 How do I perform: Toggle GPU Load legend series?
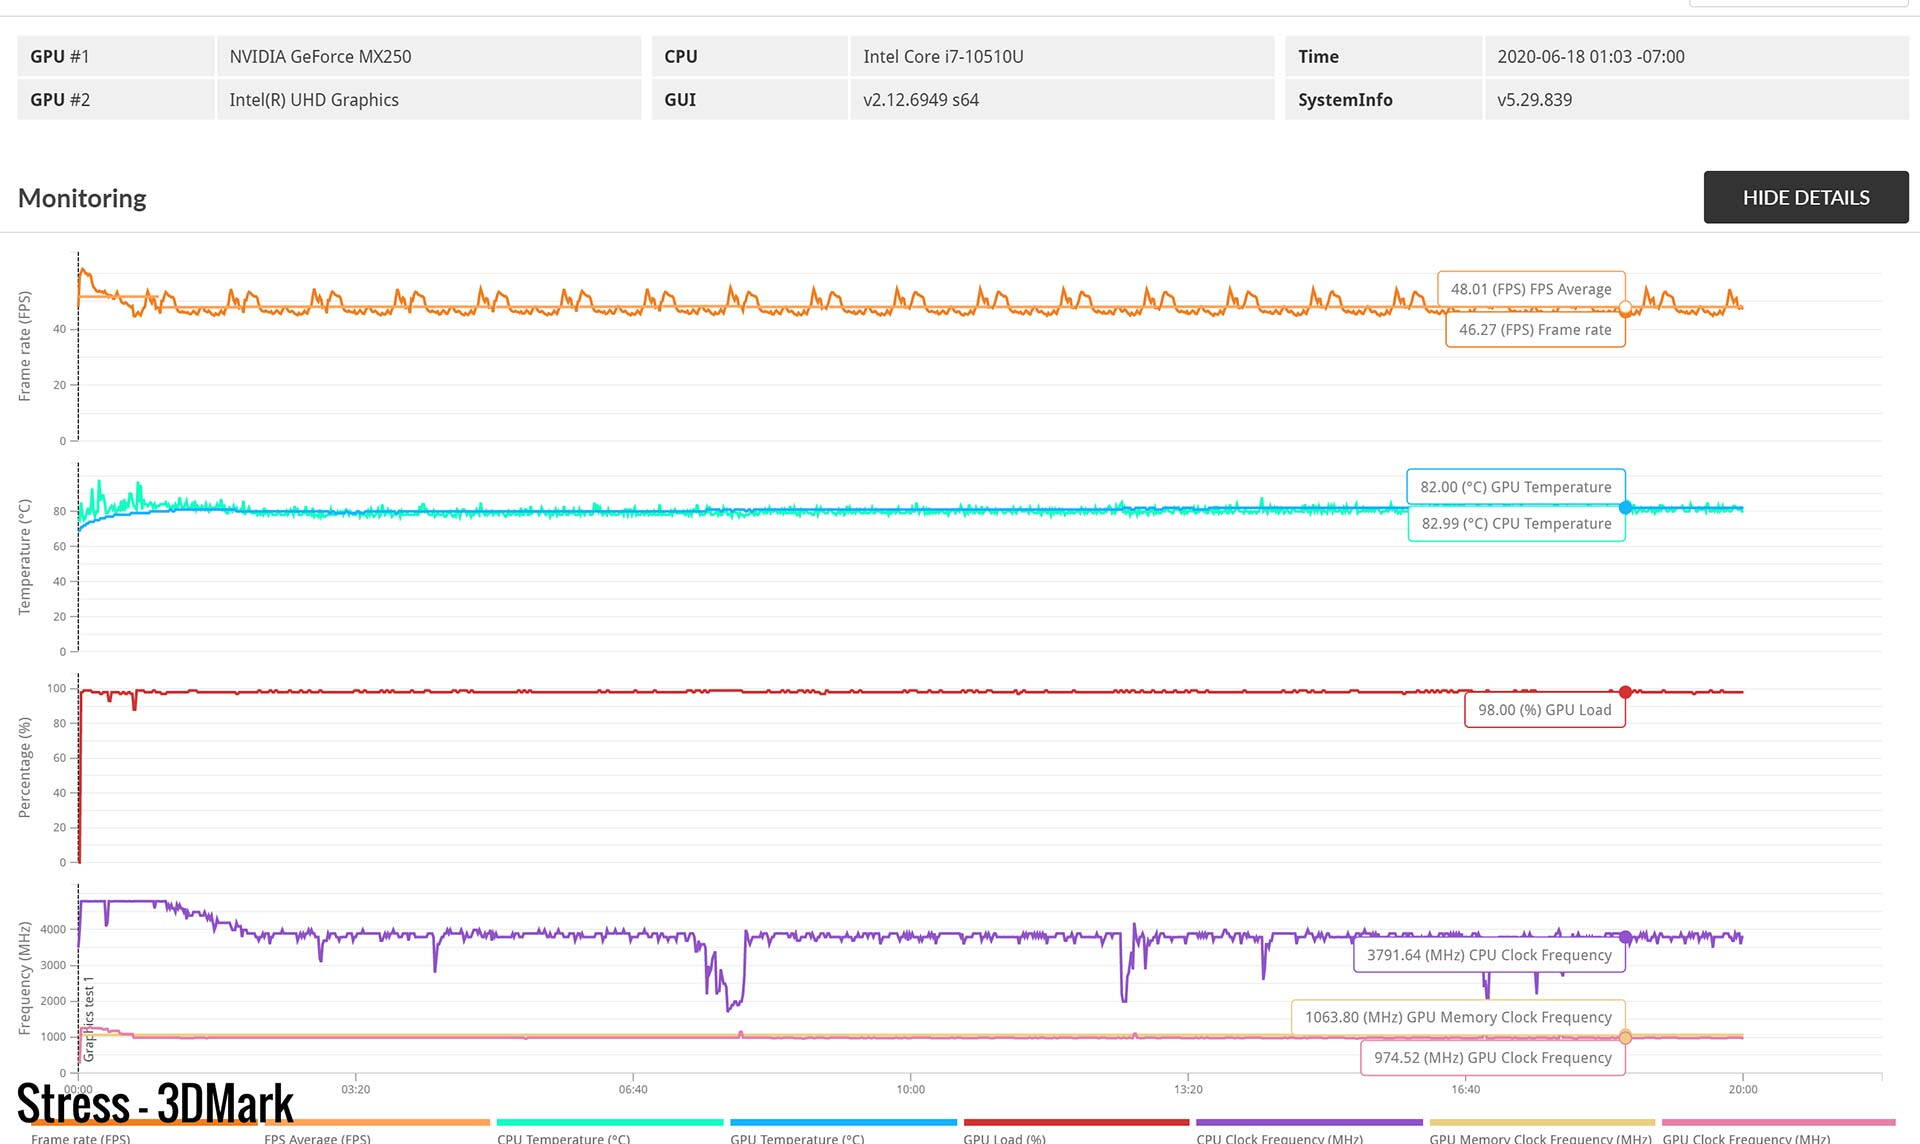pos(1004,1137)
